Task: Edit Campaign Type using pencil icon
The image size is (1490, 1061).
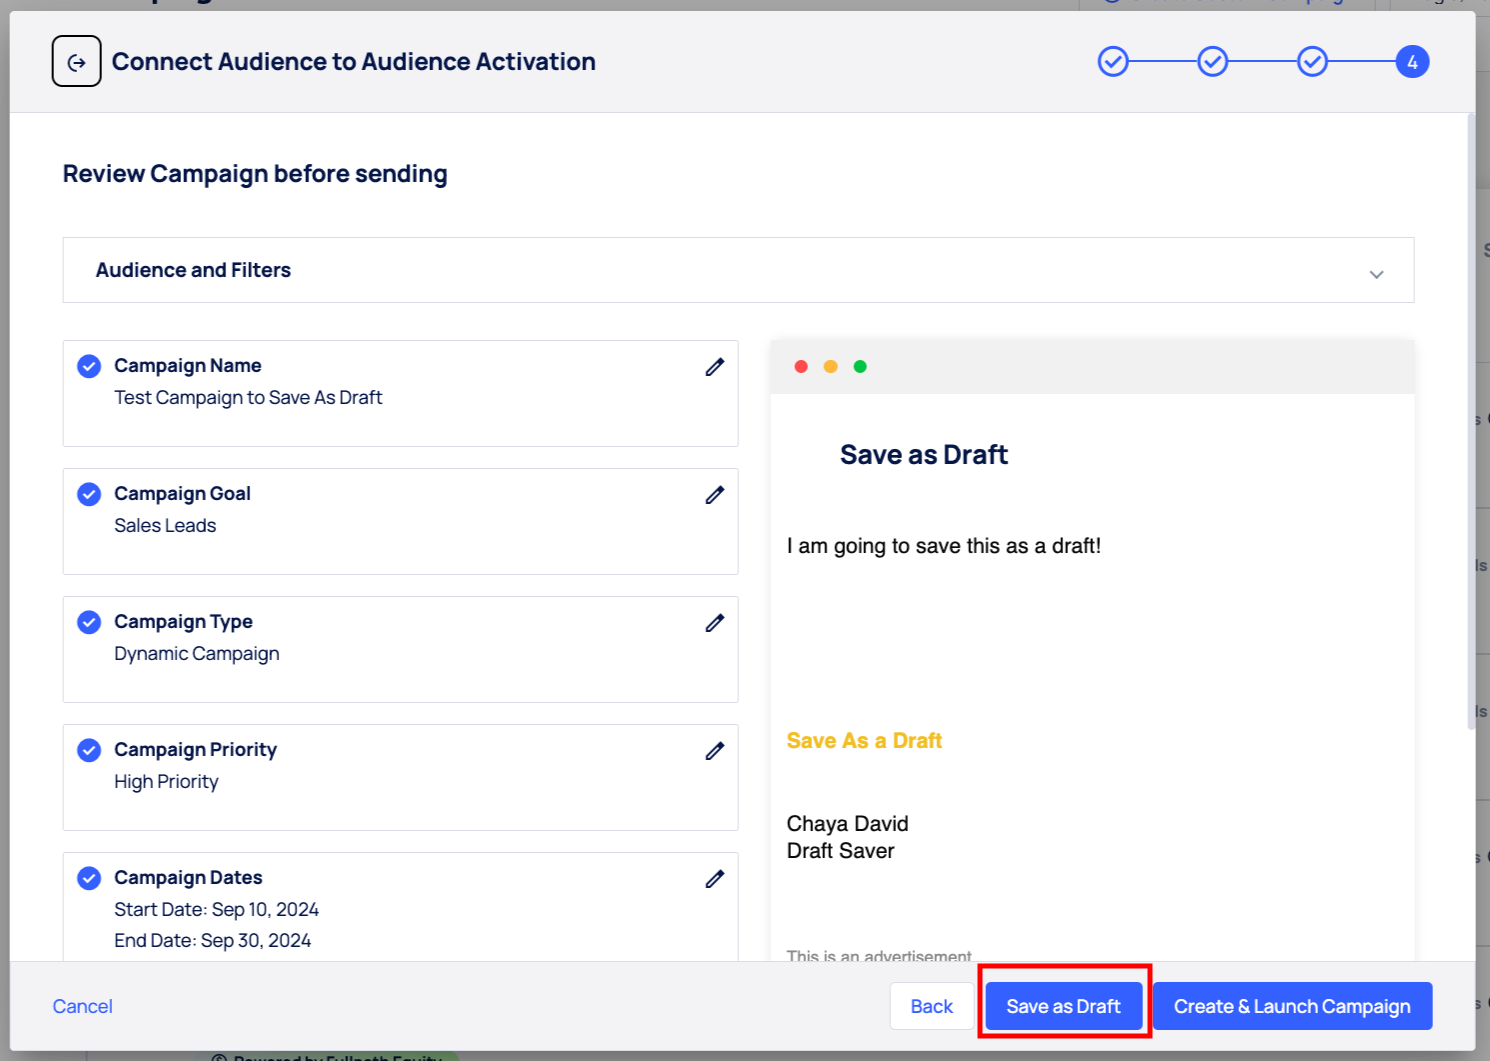Action: point(714,623)
